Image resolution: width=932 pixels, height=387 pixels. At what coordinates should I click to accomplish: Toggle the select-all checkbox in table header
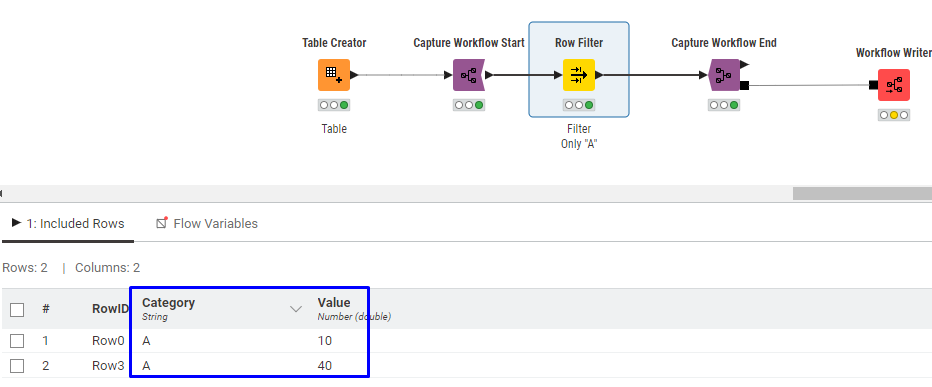17,310
